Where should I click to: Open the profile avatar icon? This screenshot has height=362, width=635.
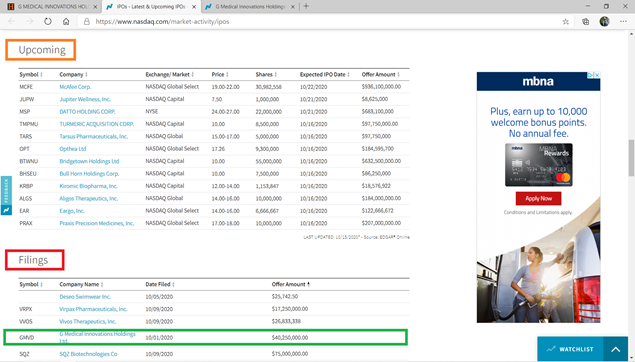pos(605,21)
